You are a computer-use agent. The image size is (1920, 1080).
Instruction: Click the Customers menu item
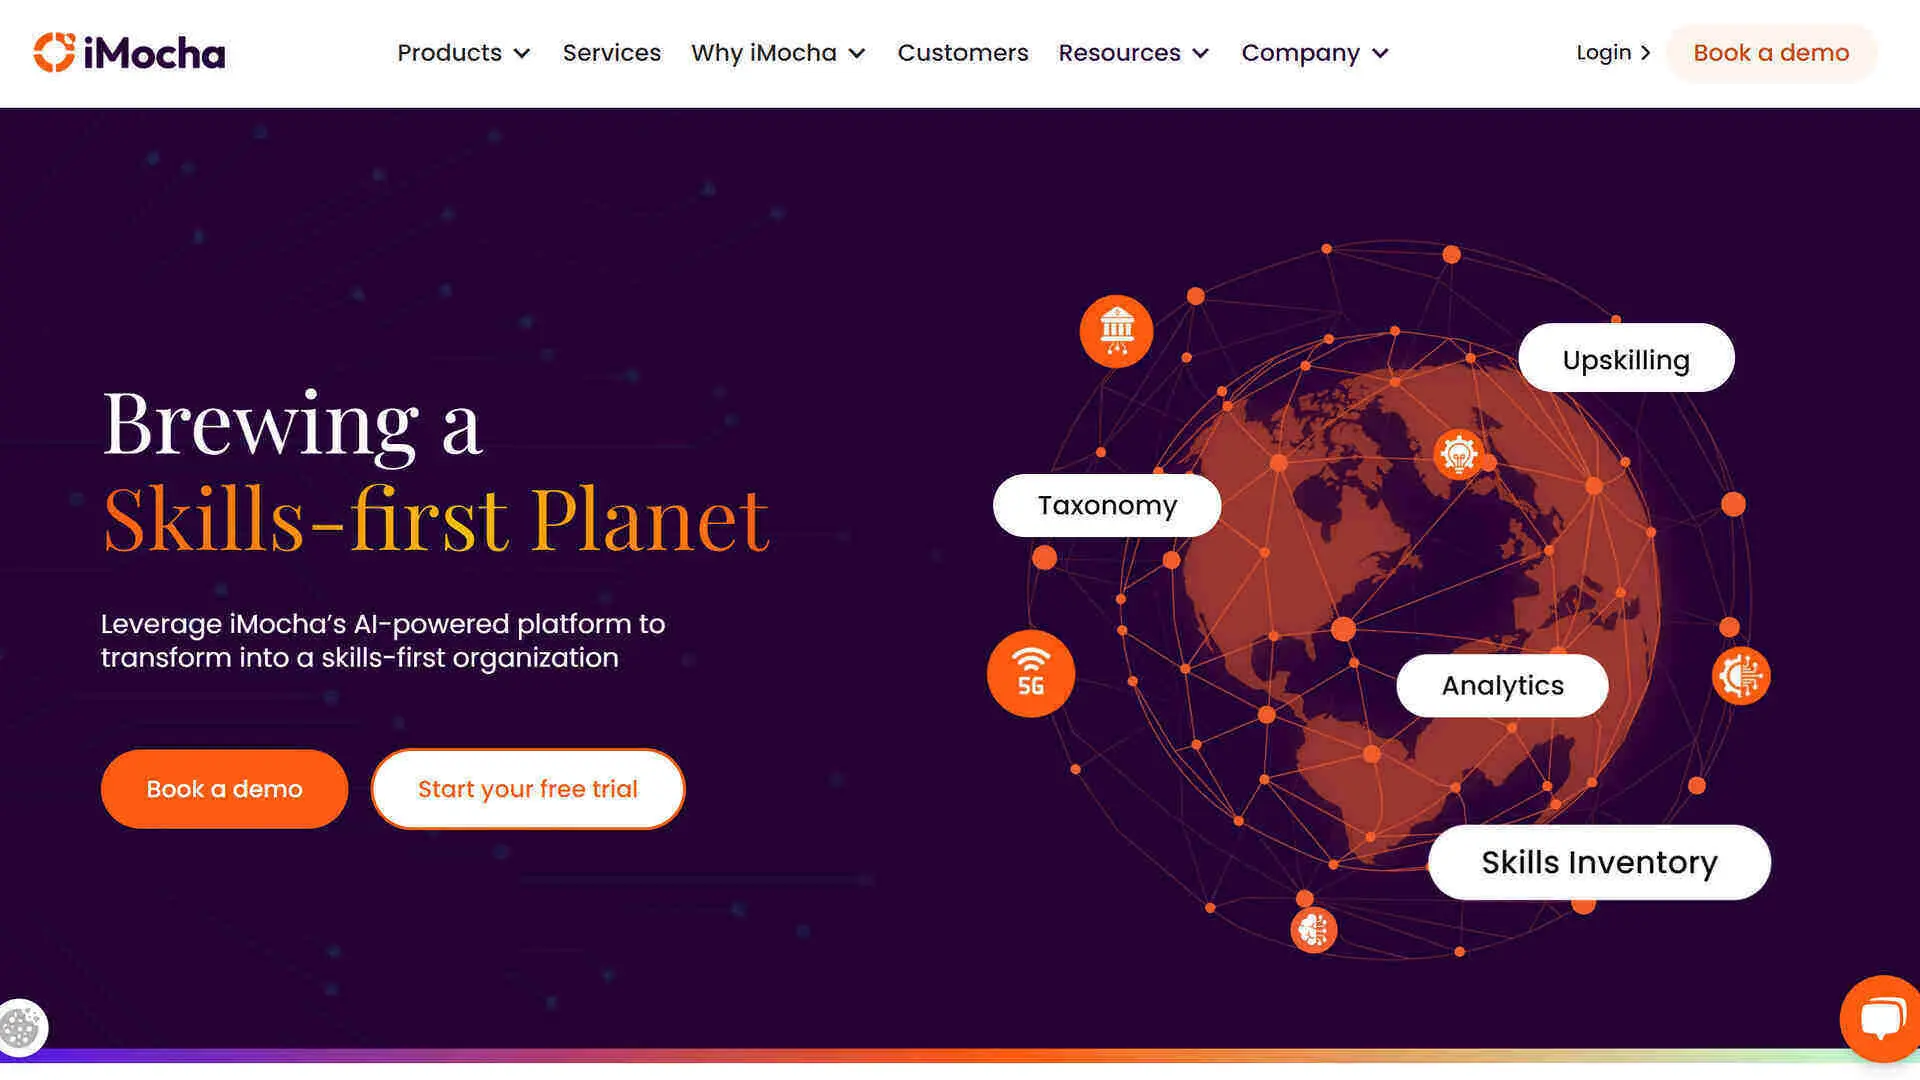(963, 53)
